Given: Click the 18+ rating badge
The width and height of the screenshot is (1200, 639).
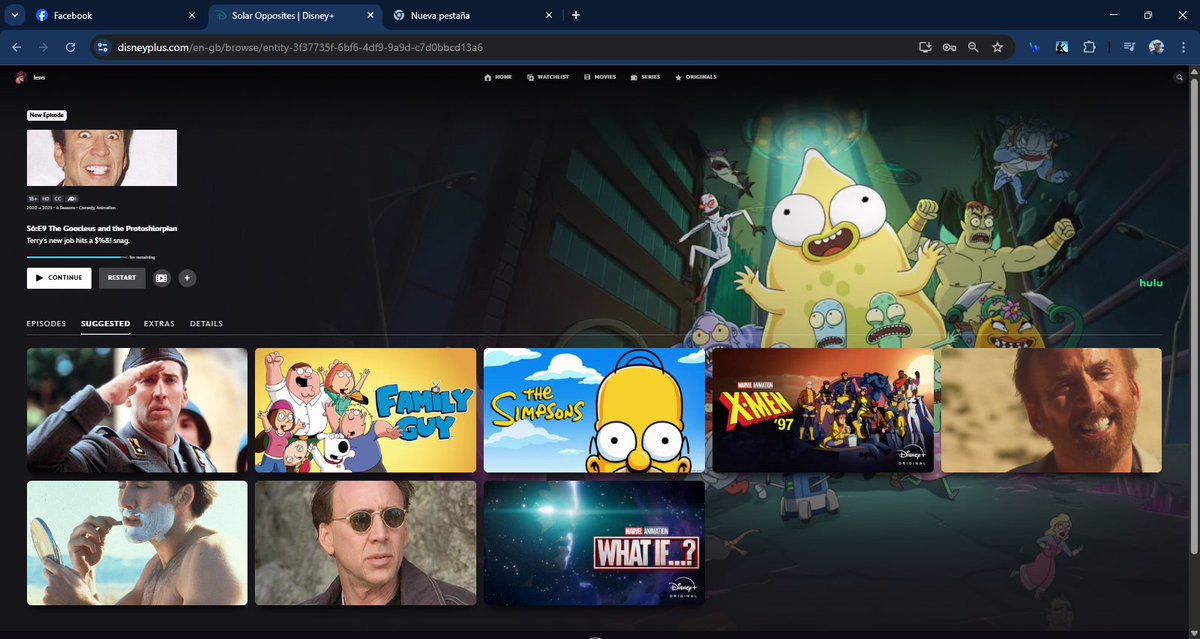Looking at the screenshot, I should (33, 200).
